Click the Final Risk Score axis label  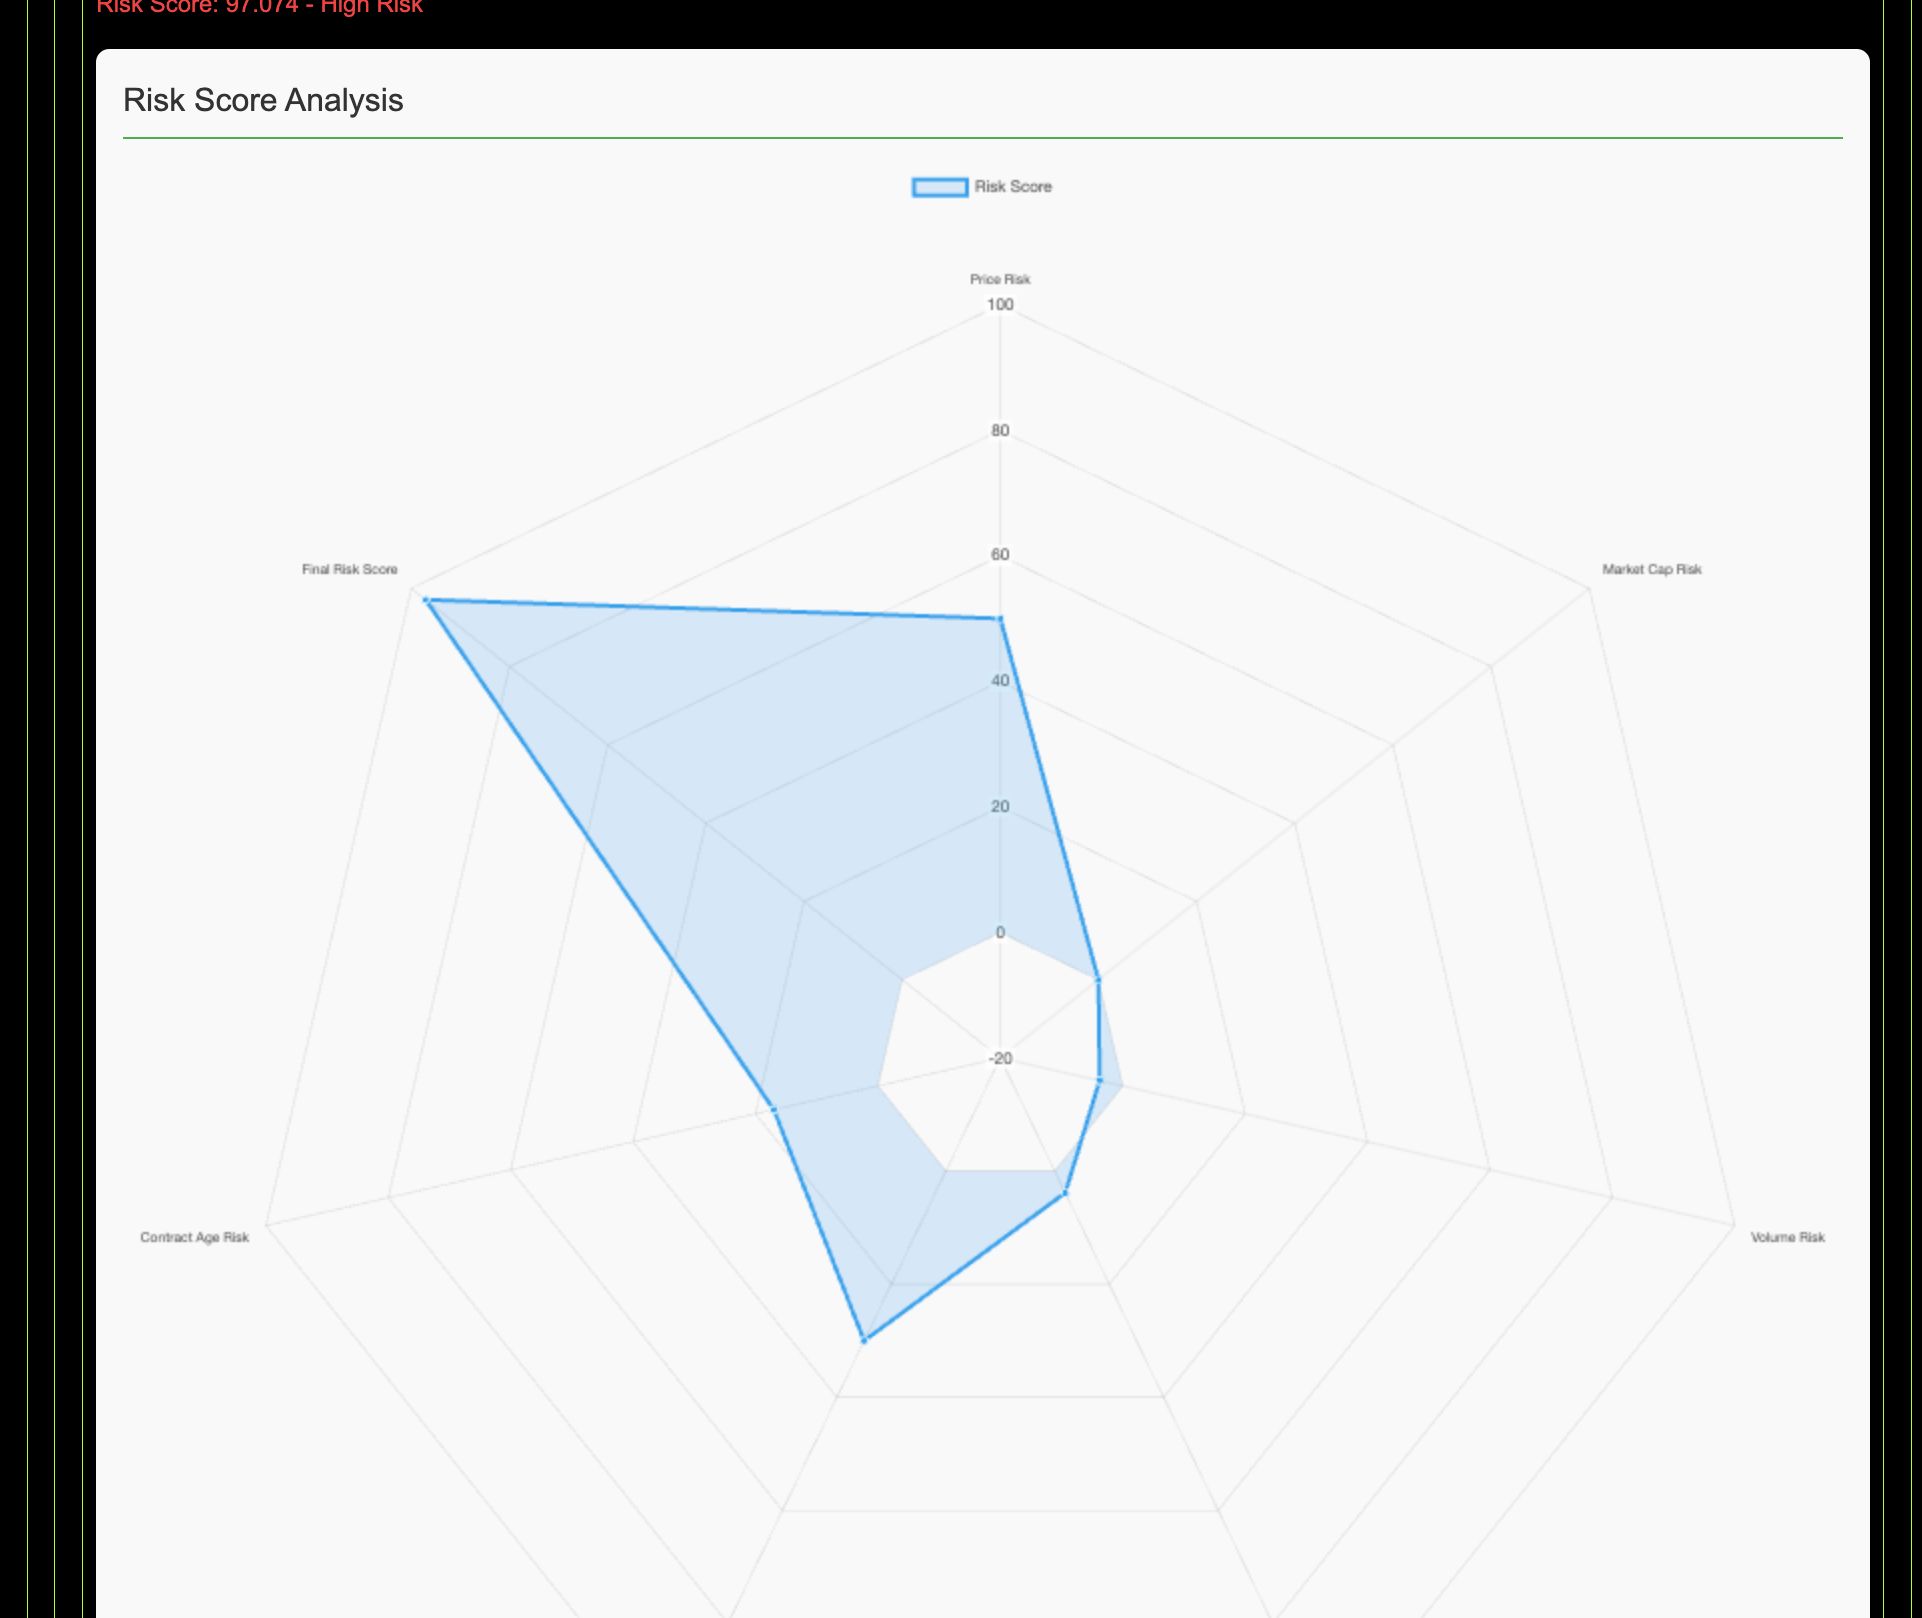click(349, 569)
